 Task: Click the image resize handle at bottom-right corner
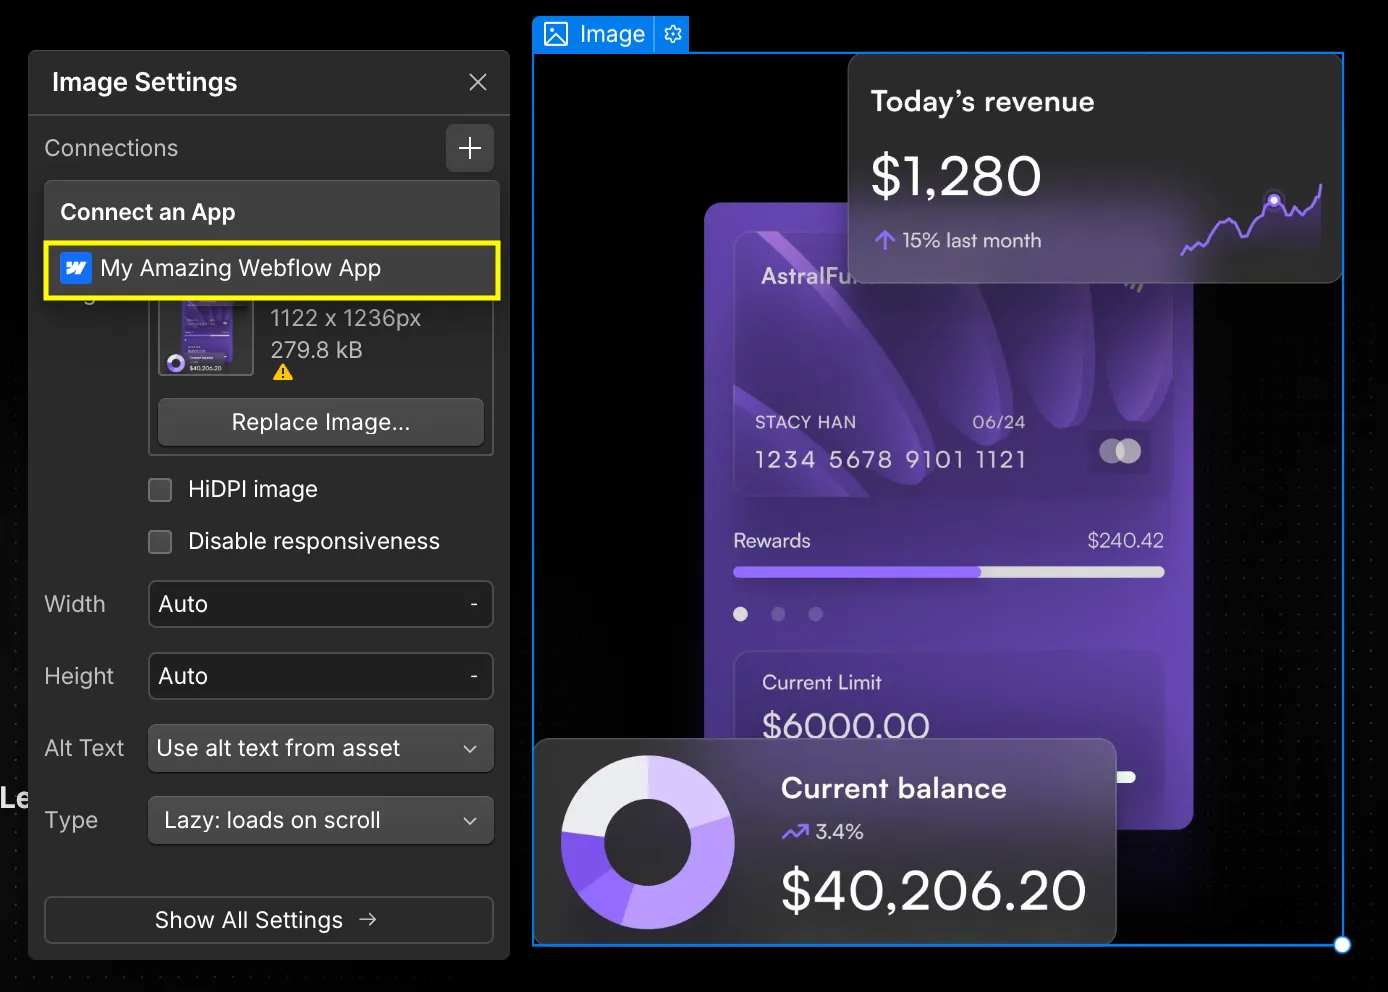[x=1342, y=945]
